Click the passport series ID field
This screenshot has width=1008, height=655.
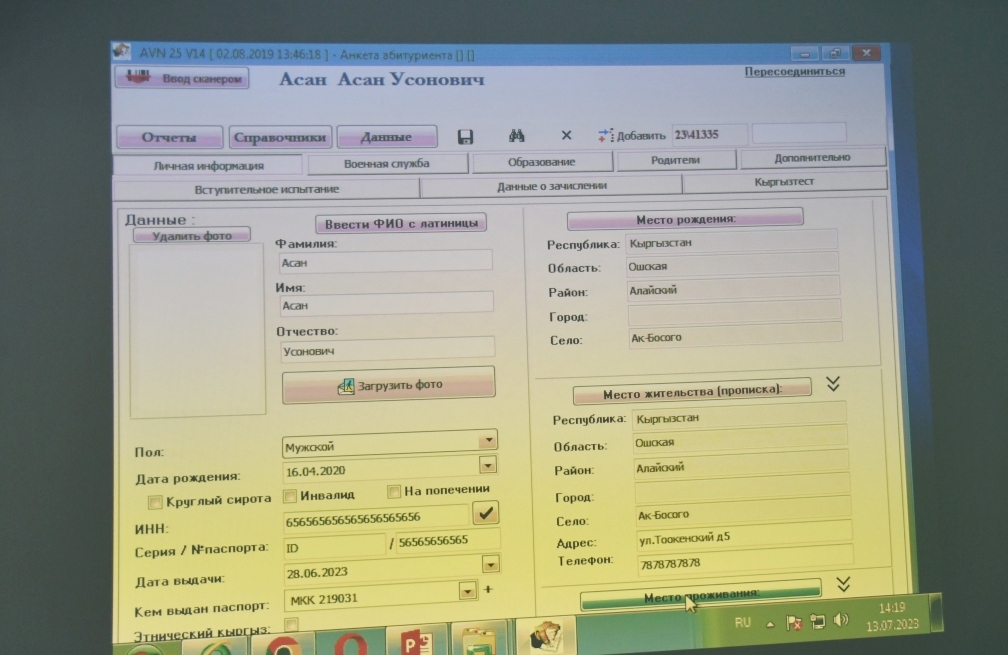point(334,547)
